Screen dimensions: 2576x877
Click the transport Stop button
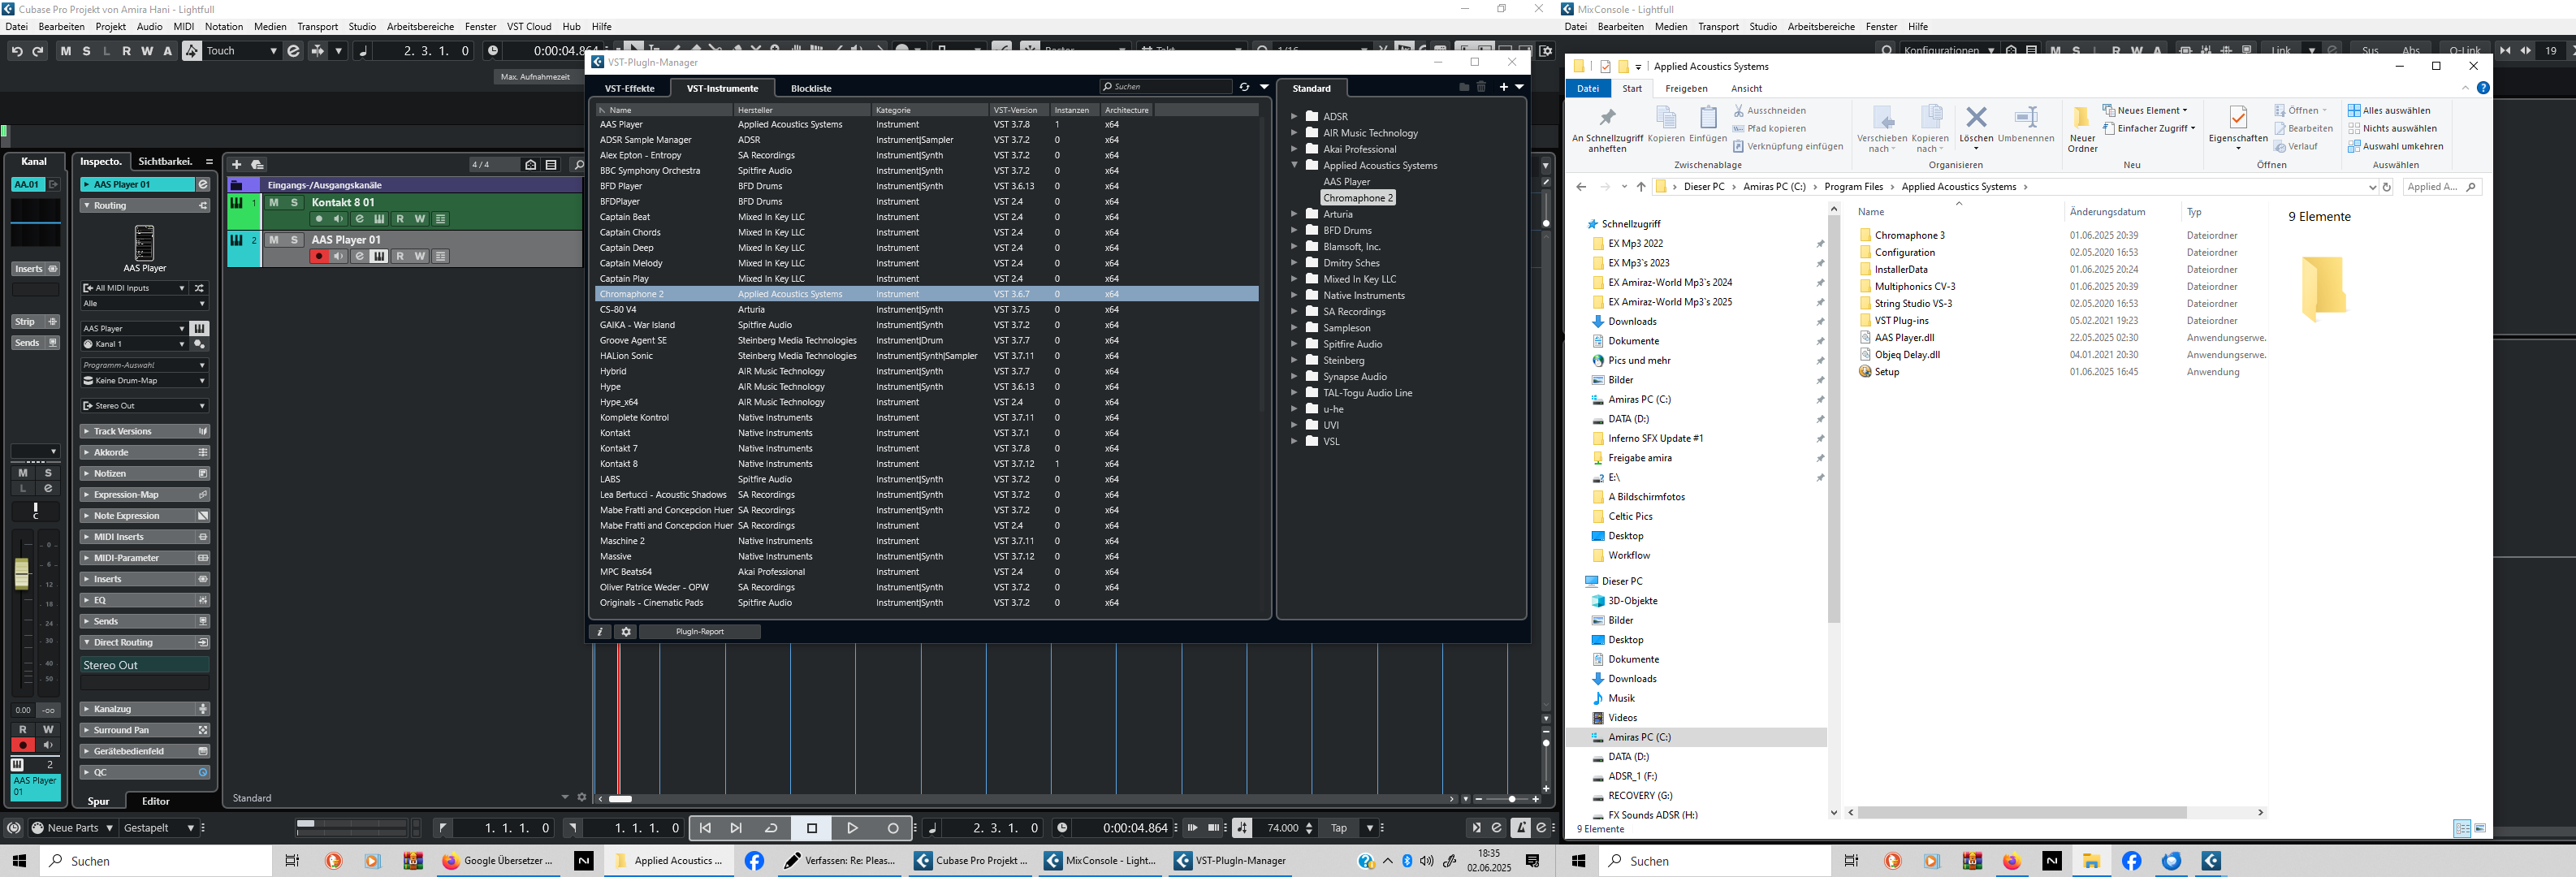(x=812, y=828)
